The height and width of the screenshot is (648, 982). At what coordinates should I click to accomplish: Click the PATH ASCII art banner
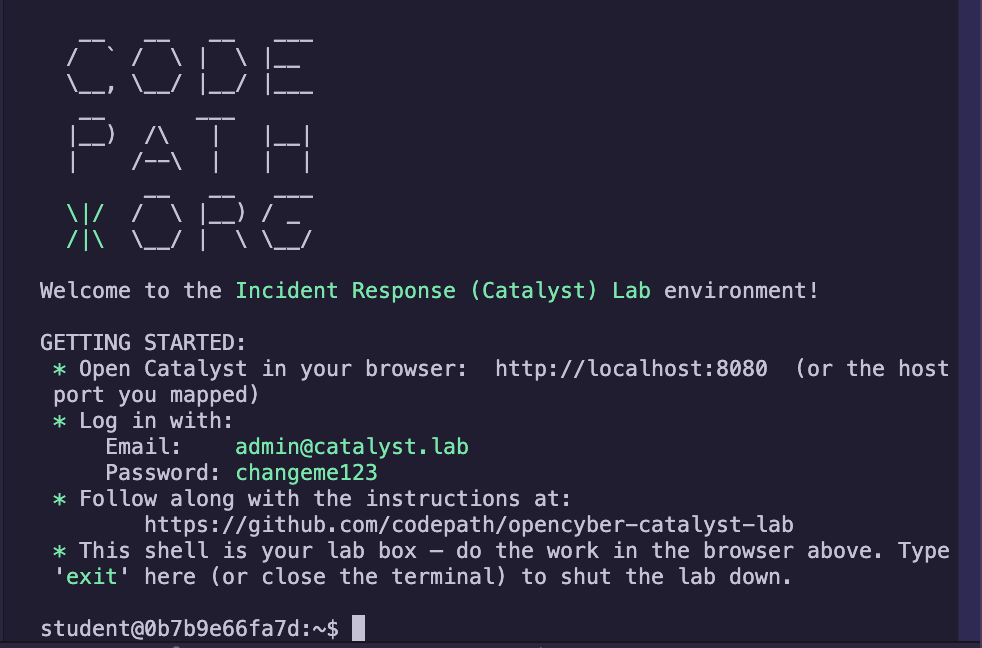(x=190, y=144)
